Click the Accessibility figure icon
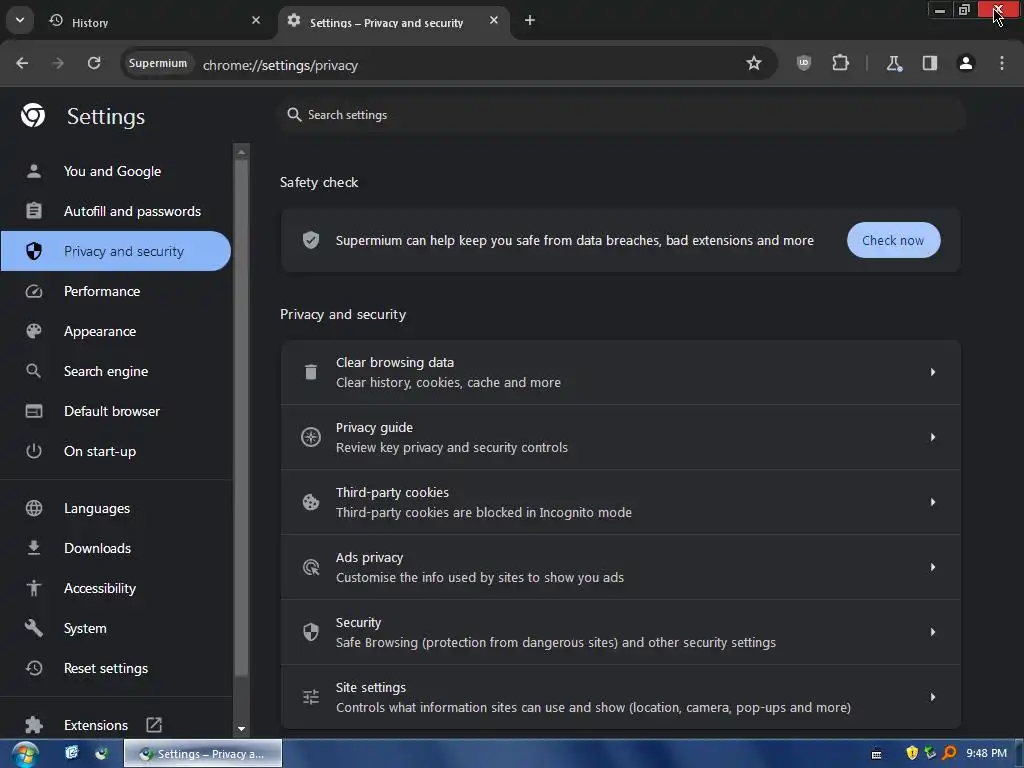 tap(33, 588)
